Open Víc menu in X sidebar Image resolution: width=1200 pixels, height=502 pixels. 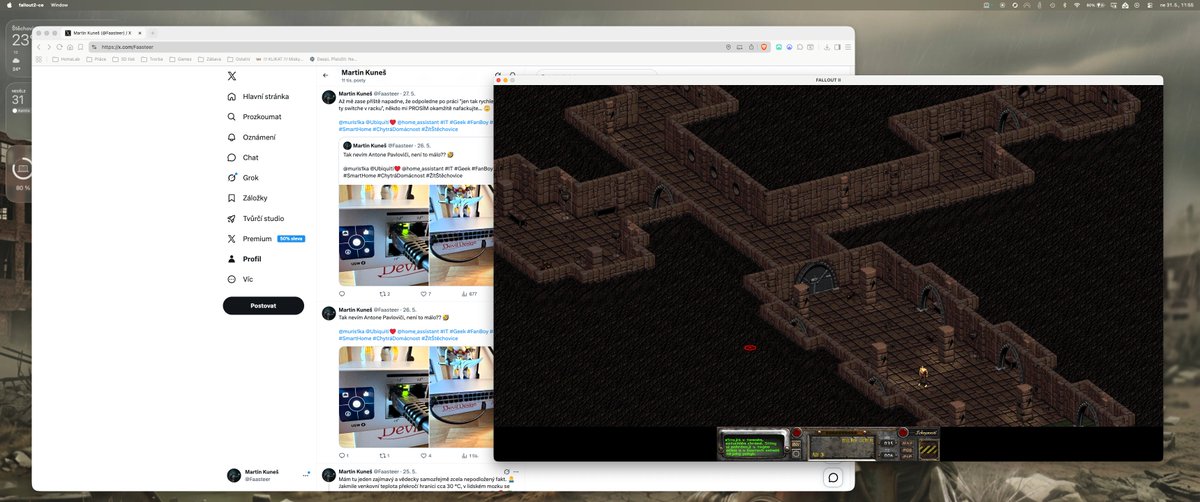click(240, 279)
